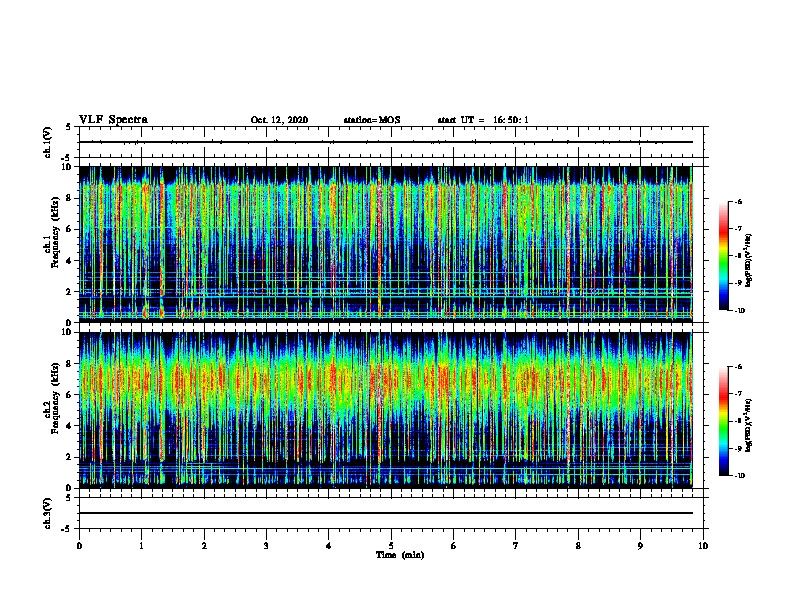Click the "ch.3(V)" waveform axis label
Image resolution: width=792 pixels, height=612 pixels.
click(48, 513)
